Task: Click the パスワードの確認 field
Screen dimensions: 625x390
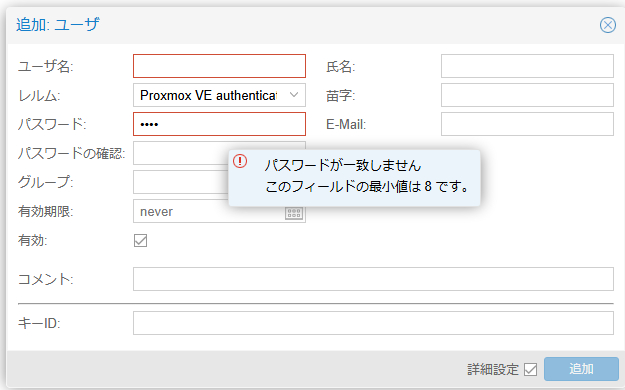Action: pyautogui.click(x=180, y=153)
